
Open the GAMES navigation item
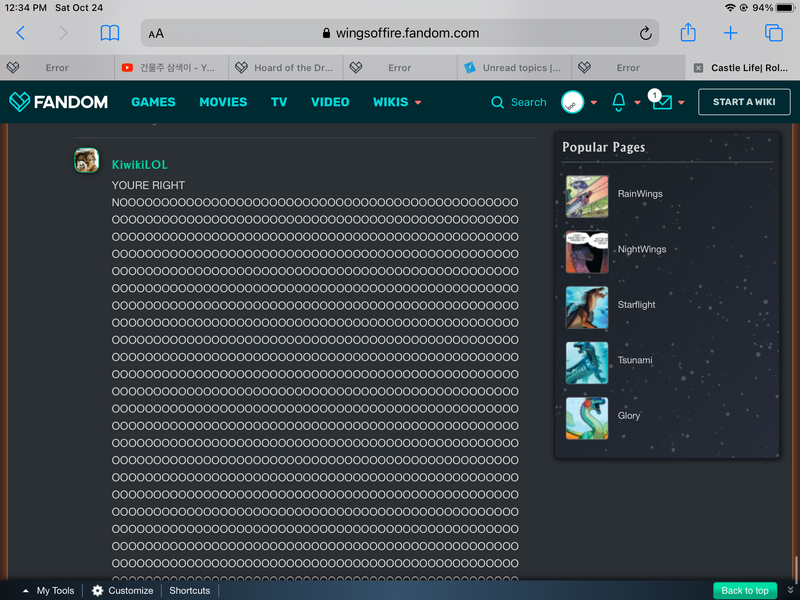click(x=153, y=102)
